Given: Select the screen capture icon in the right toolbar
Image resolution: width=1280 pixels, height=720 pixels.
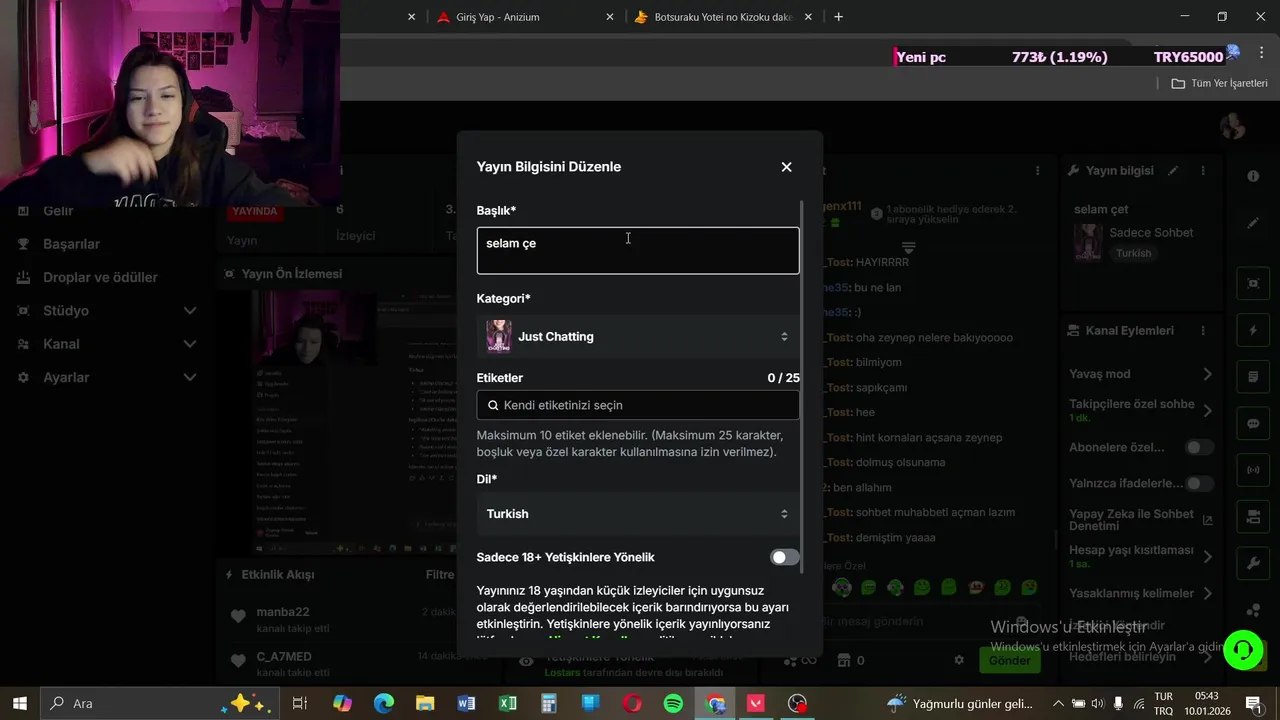Looking at the screenshot, I should pyautogui.click(x=1253, y=283).
